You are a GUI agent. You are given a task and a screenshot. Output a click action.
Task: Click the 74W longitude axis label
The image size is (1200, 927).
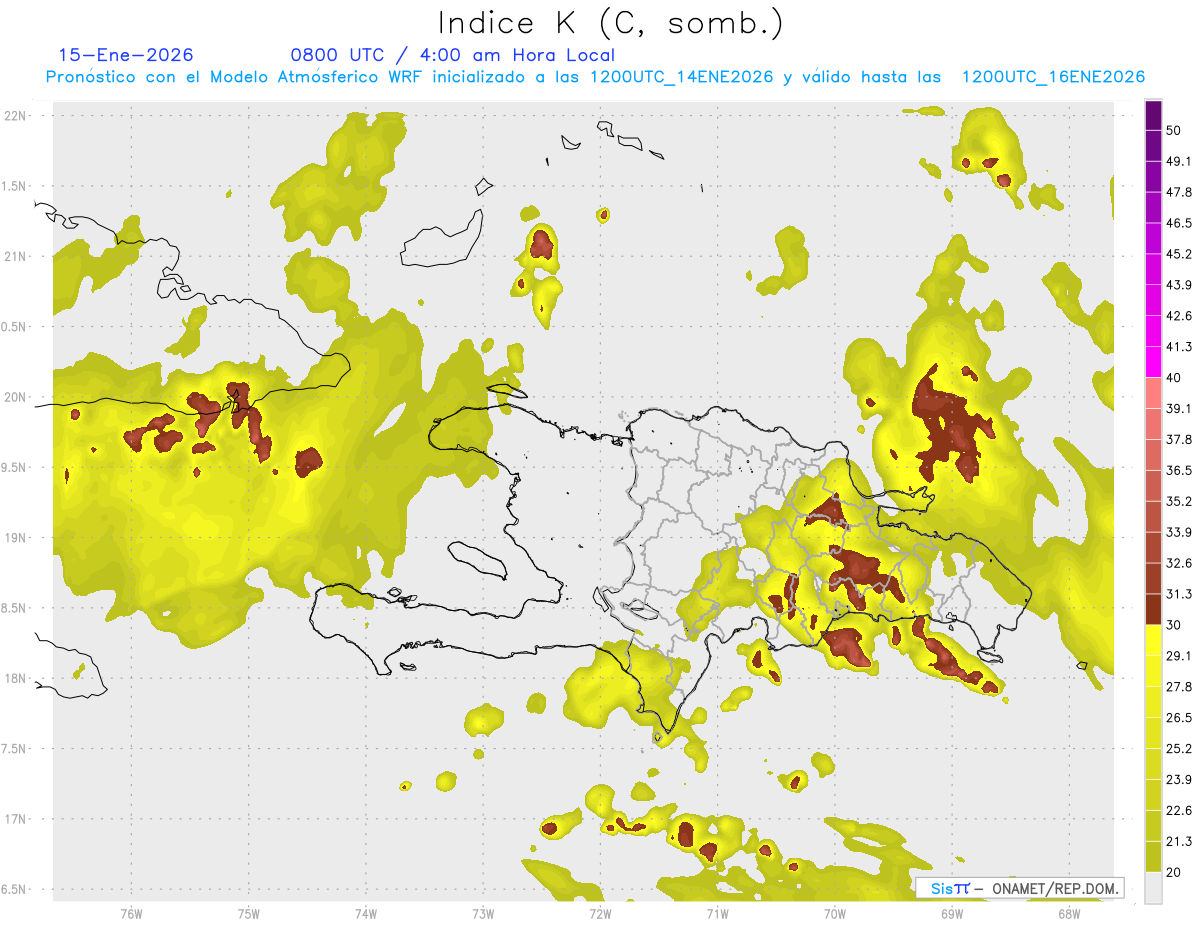click(366, 912)
